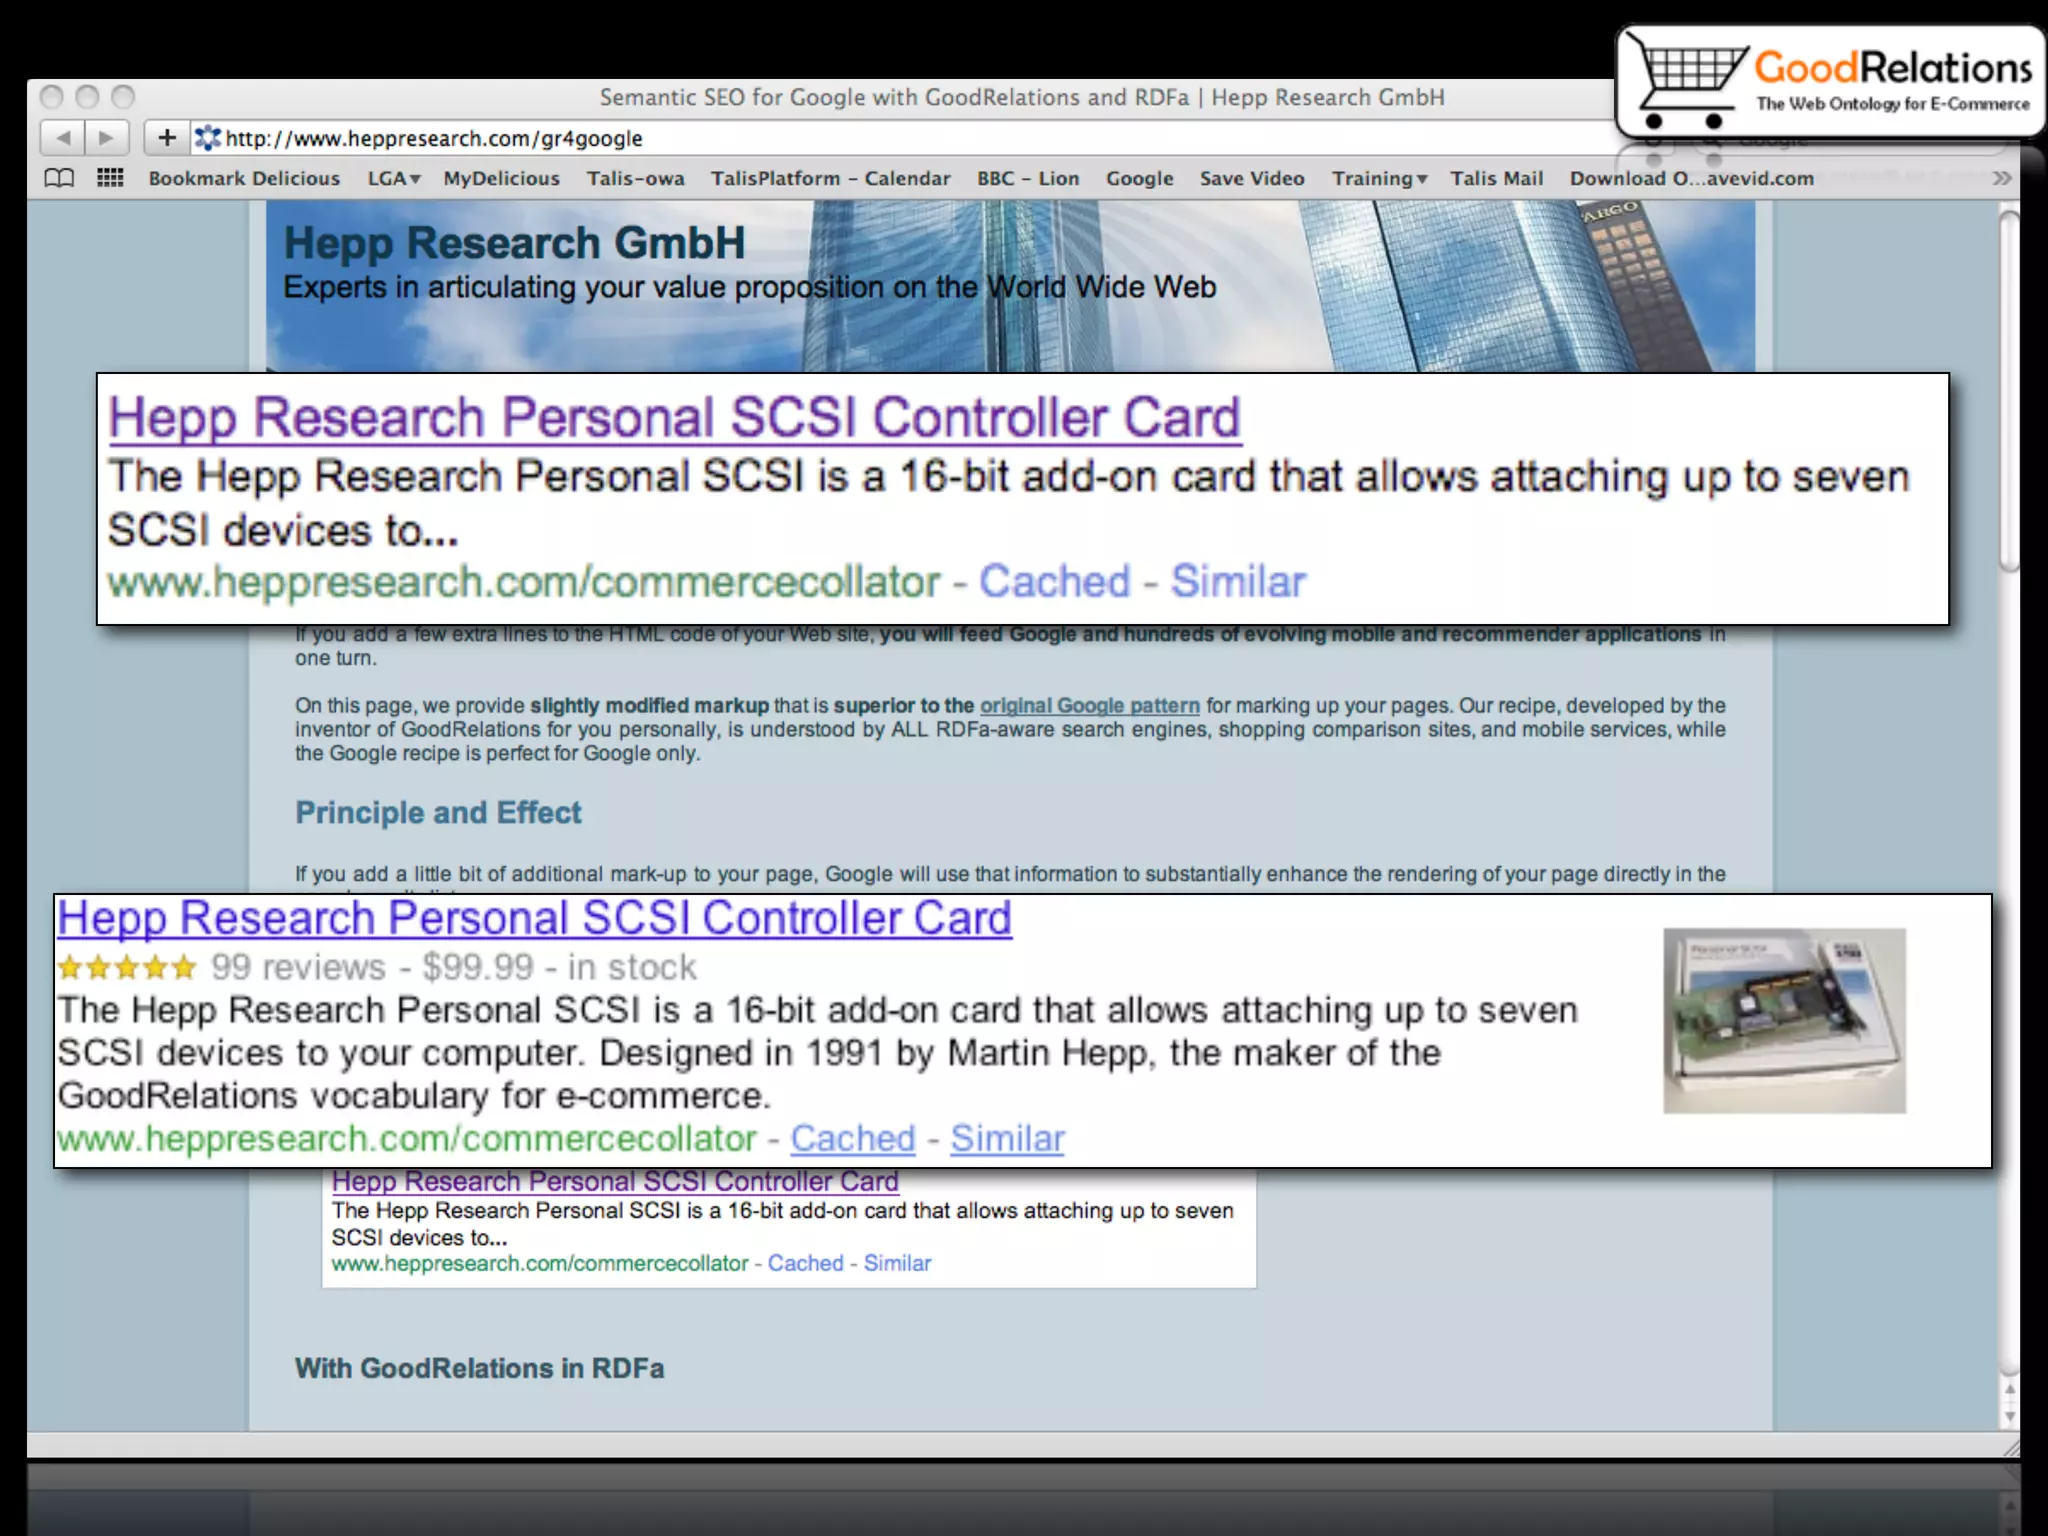Click Similar link in the top plain result
This screenshot has width=2048, height=1536.
point(1238,582)
